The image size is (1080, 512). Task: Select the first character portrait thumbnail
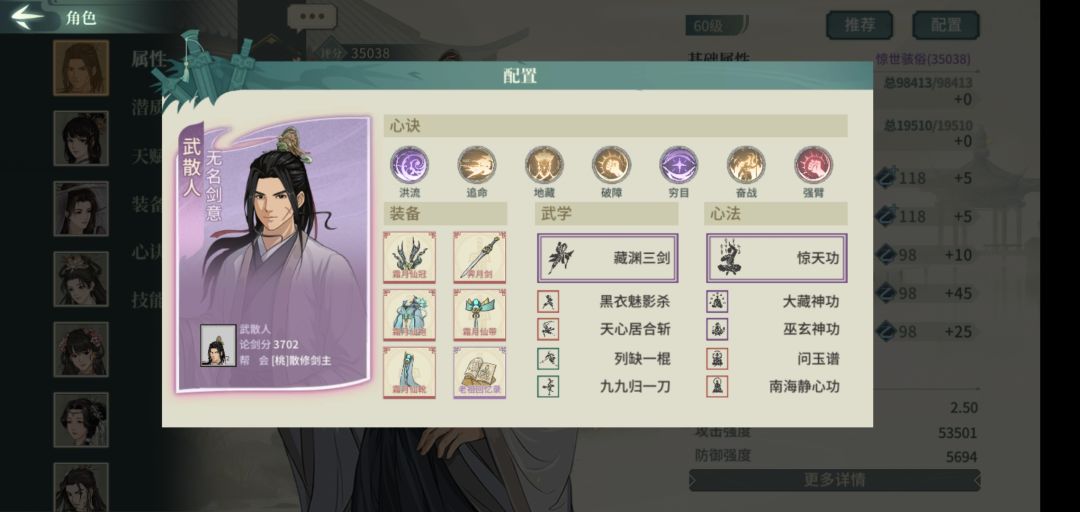tap(81, 68)
